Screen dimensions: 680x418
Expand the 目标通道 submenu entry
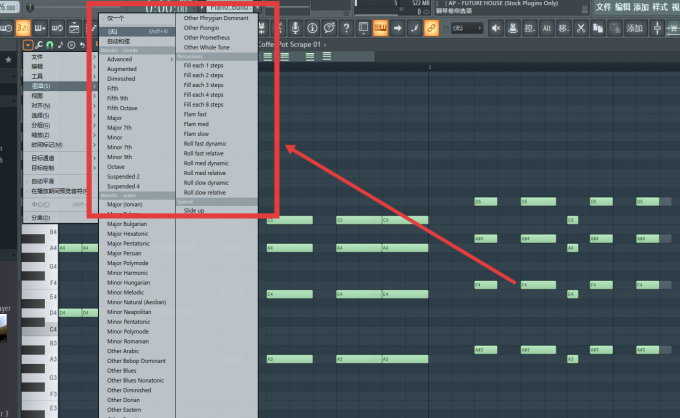pos(60,158)
